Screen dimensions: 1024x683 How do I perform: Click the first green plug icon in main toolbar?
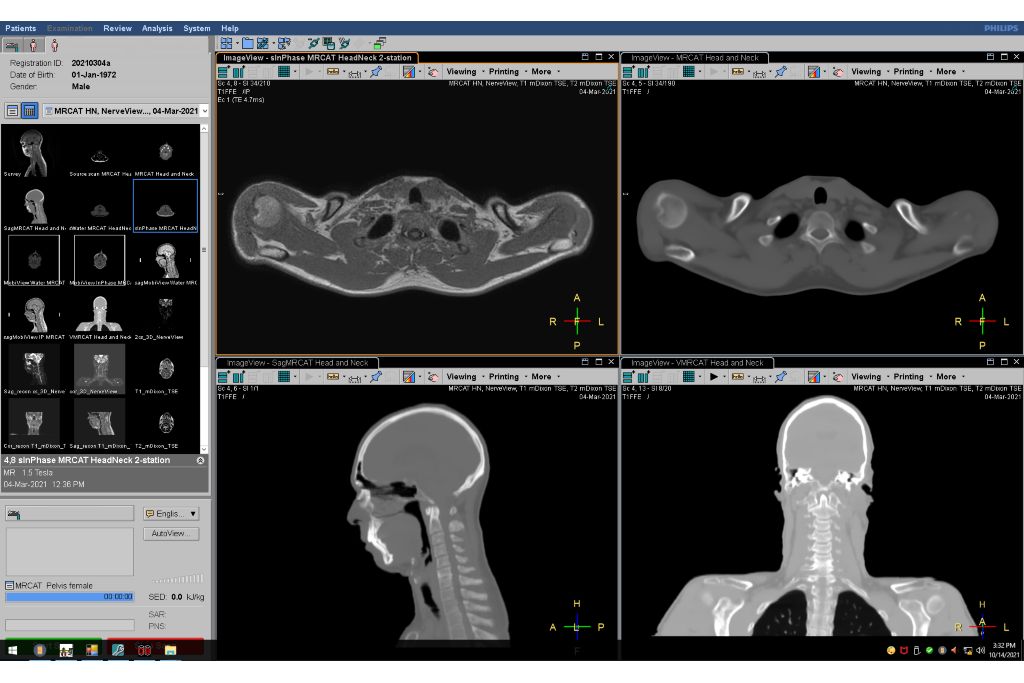(x=313, y=43)
